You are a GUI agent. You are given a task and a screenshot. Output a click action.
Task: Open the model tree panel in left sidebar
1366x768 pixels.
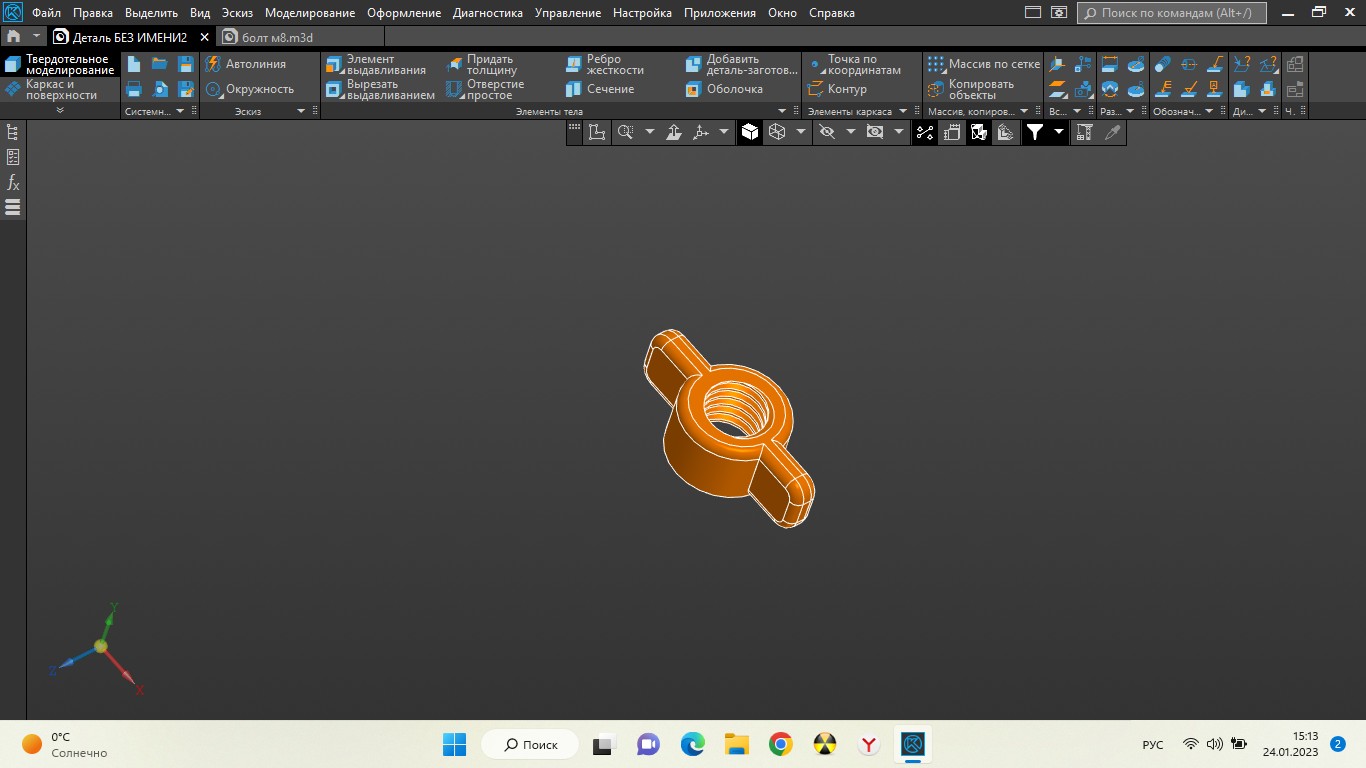tap(13, 132)
